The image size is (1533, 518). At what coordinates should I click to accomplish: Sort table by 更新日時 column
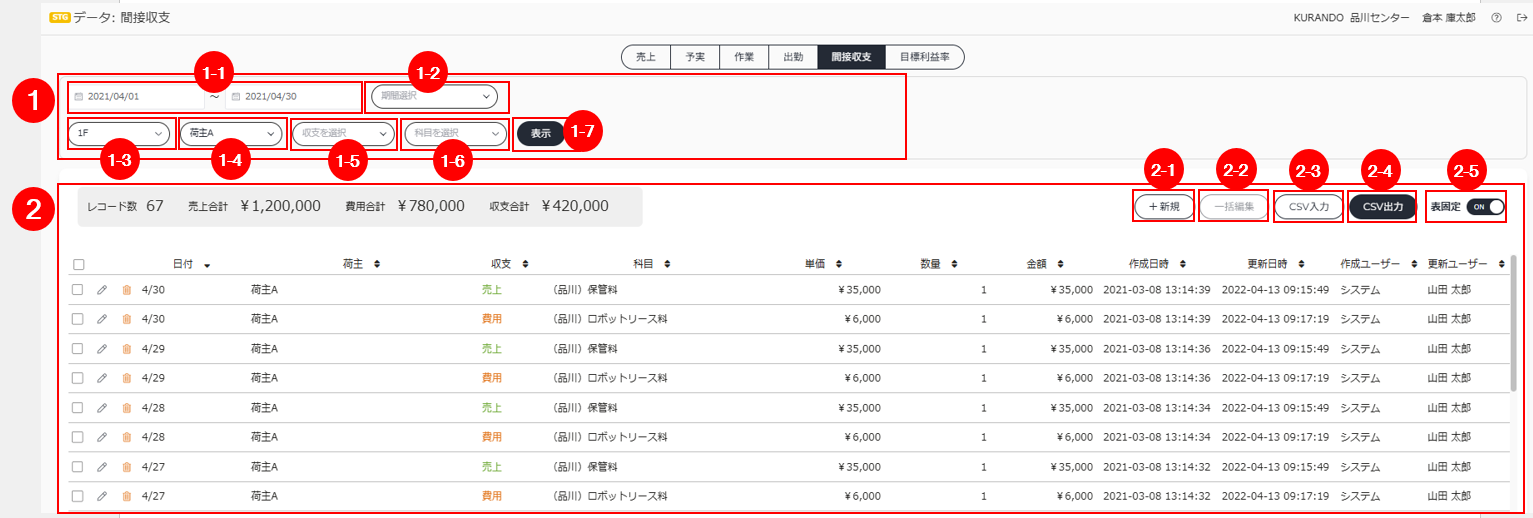(1301, 264)
